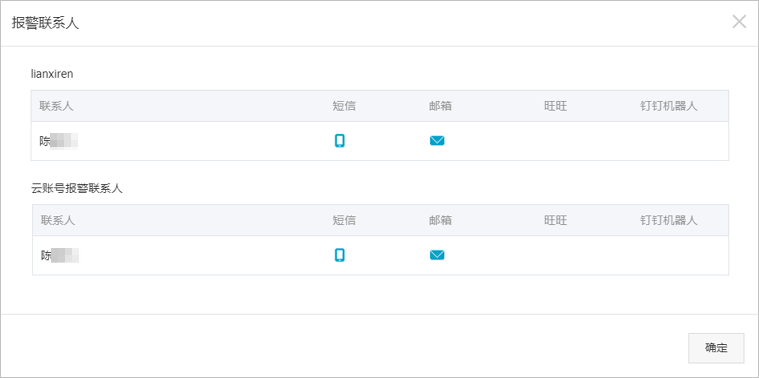Click 邮箱 column header in second table
This screenshot has width=759, height=378.
440,220
